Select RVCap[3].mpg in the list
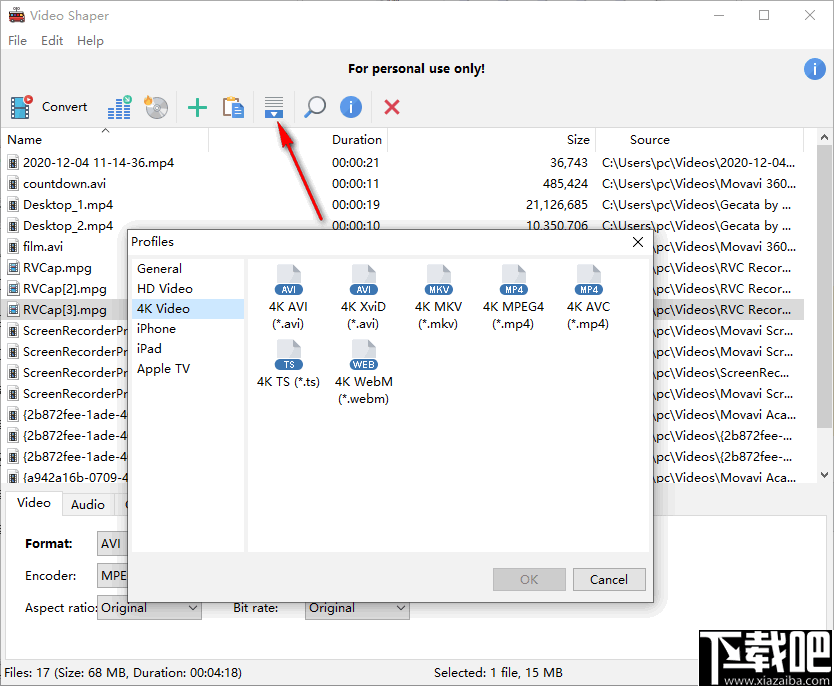This screenshot has height=686, width=834. [x=65, y=310]
